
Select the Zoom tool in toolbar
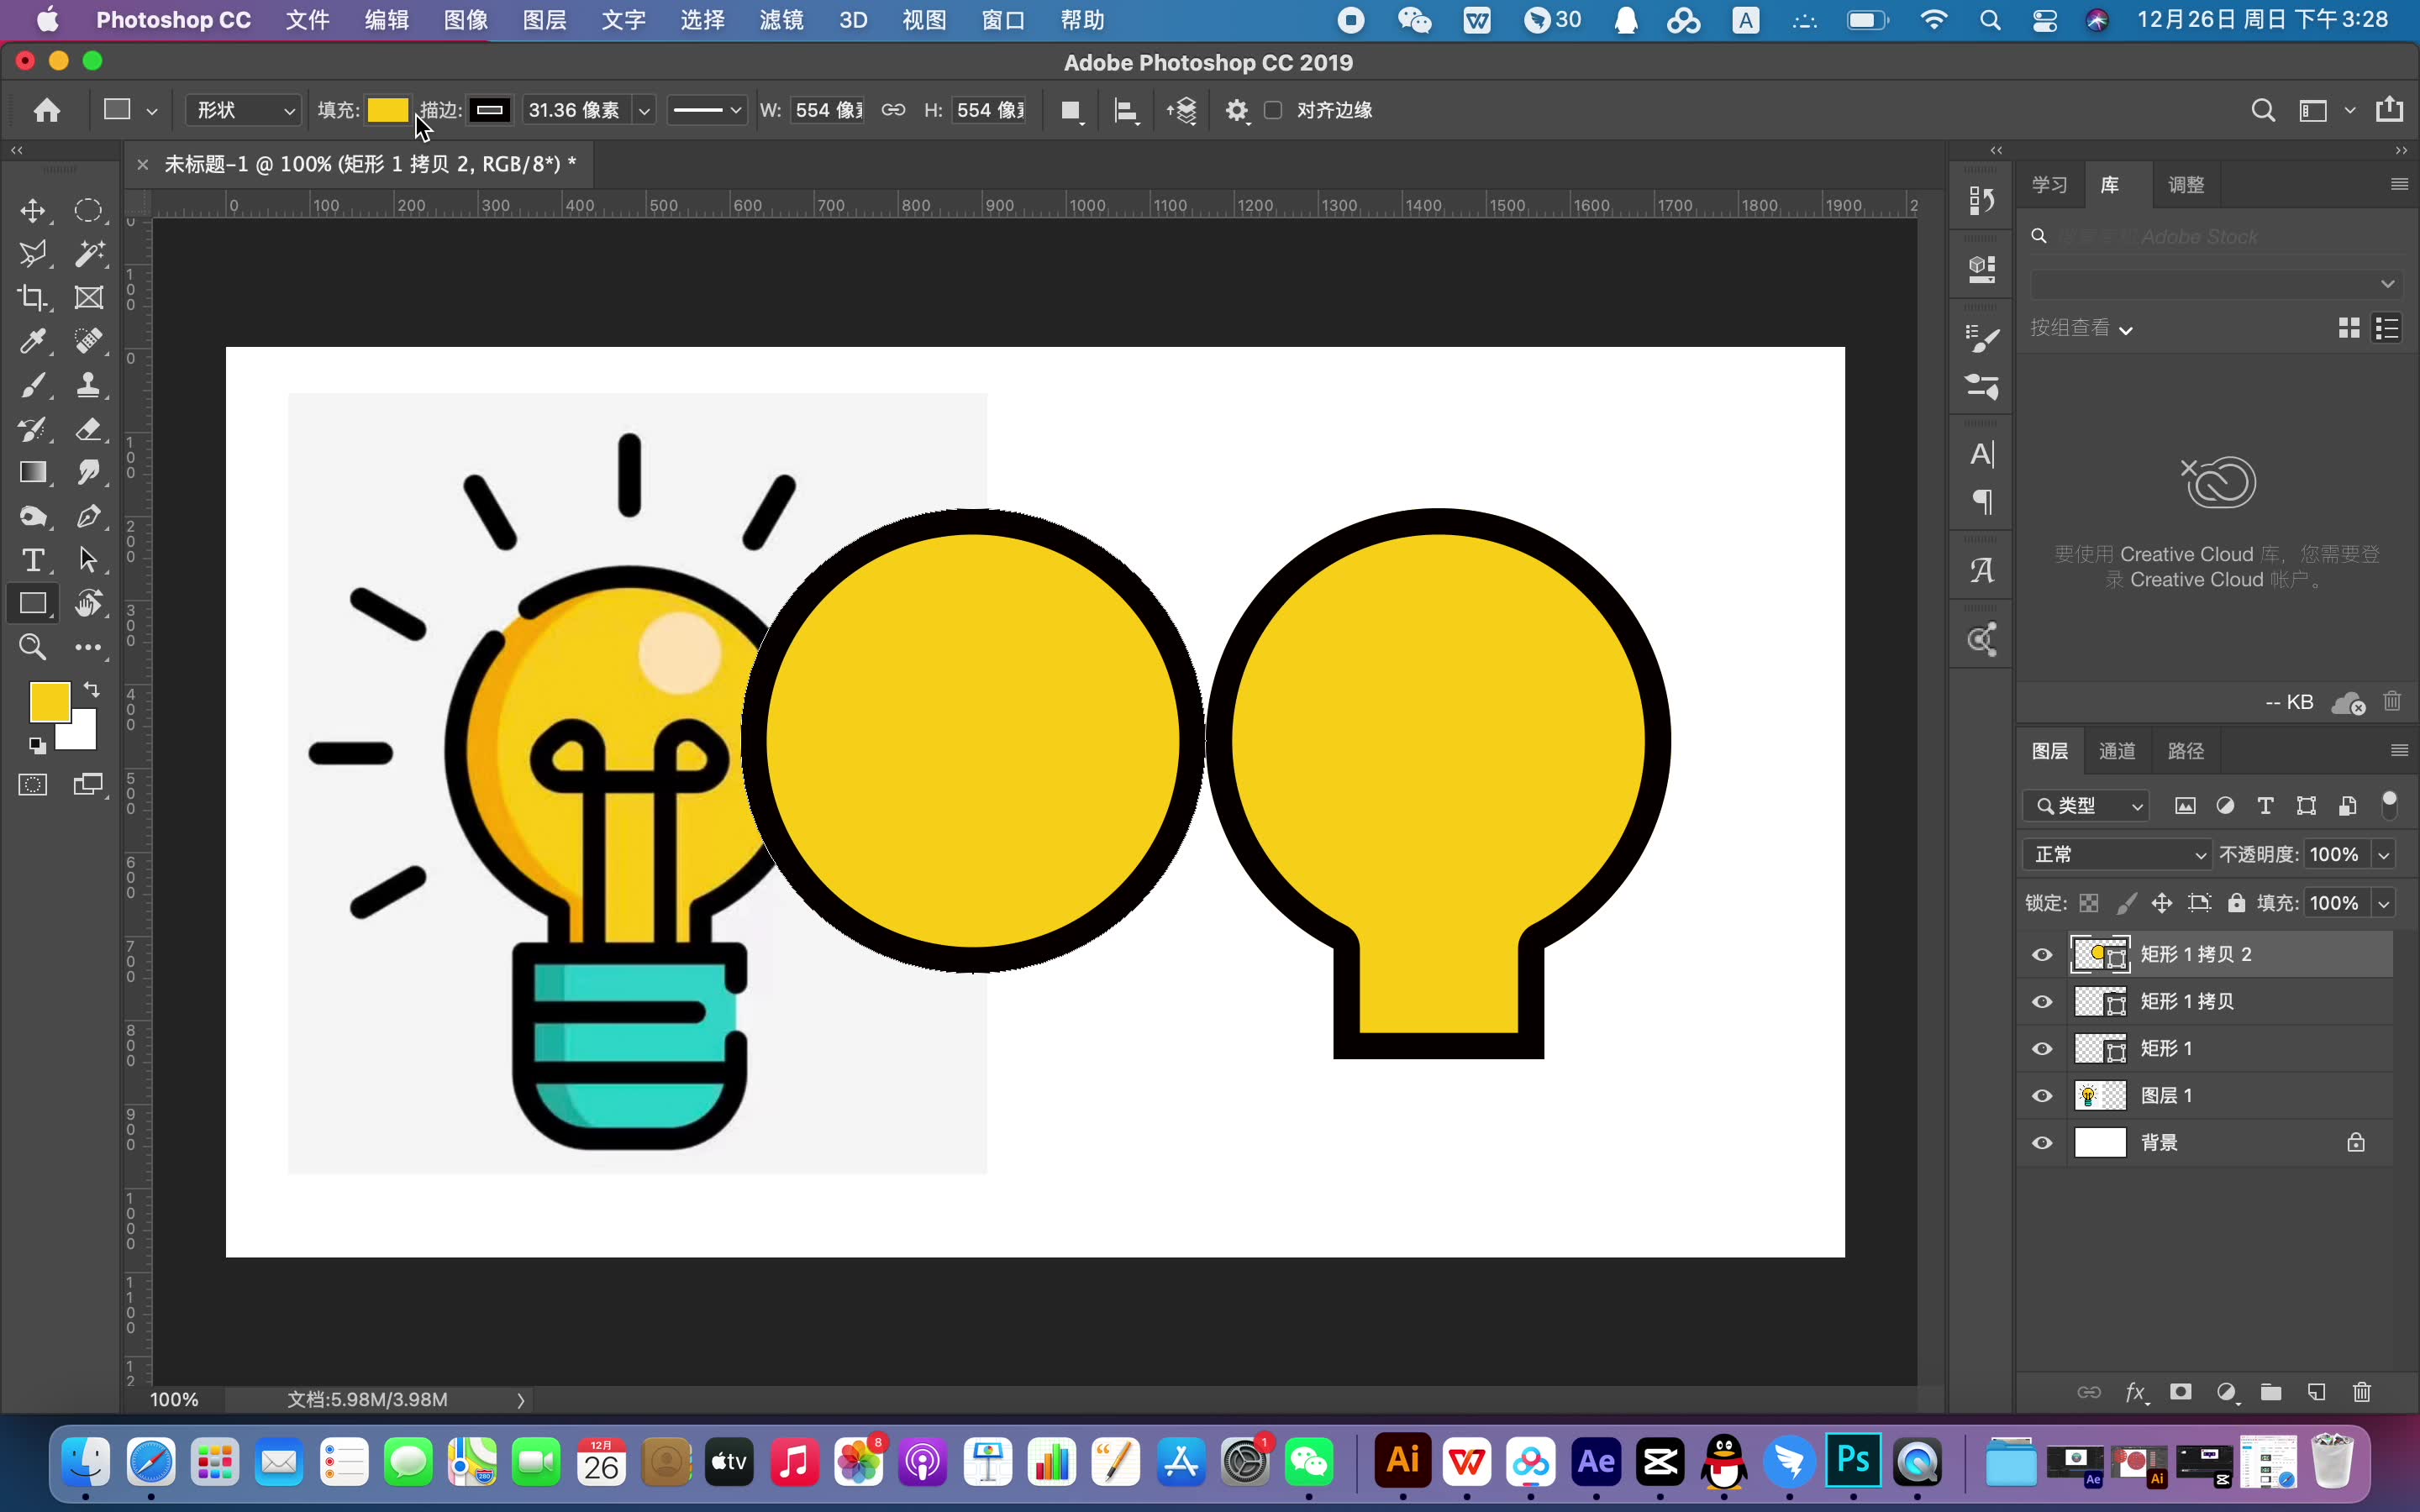point(33,648)
